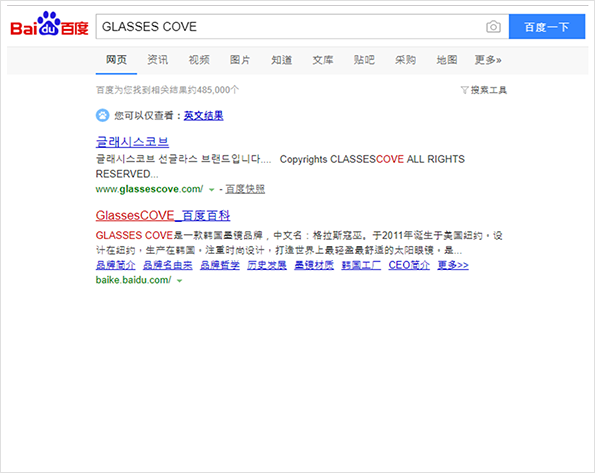
Task: Click the GLASSES COVE是一款 description snippet
Action: pos(299,243)
